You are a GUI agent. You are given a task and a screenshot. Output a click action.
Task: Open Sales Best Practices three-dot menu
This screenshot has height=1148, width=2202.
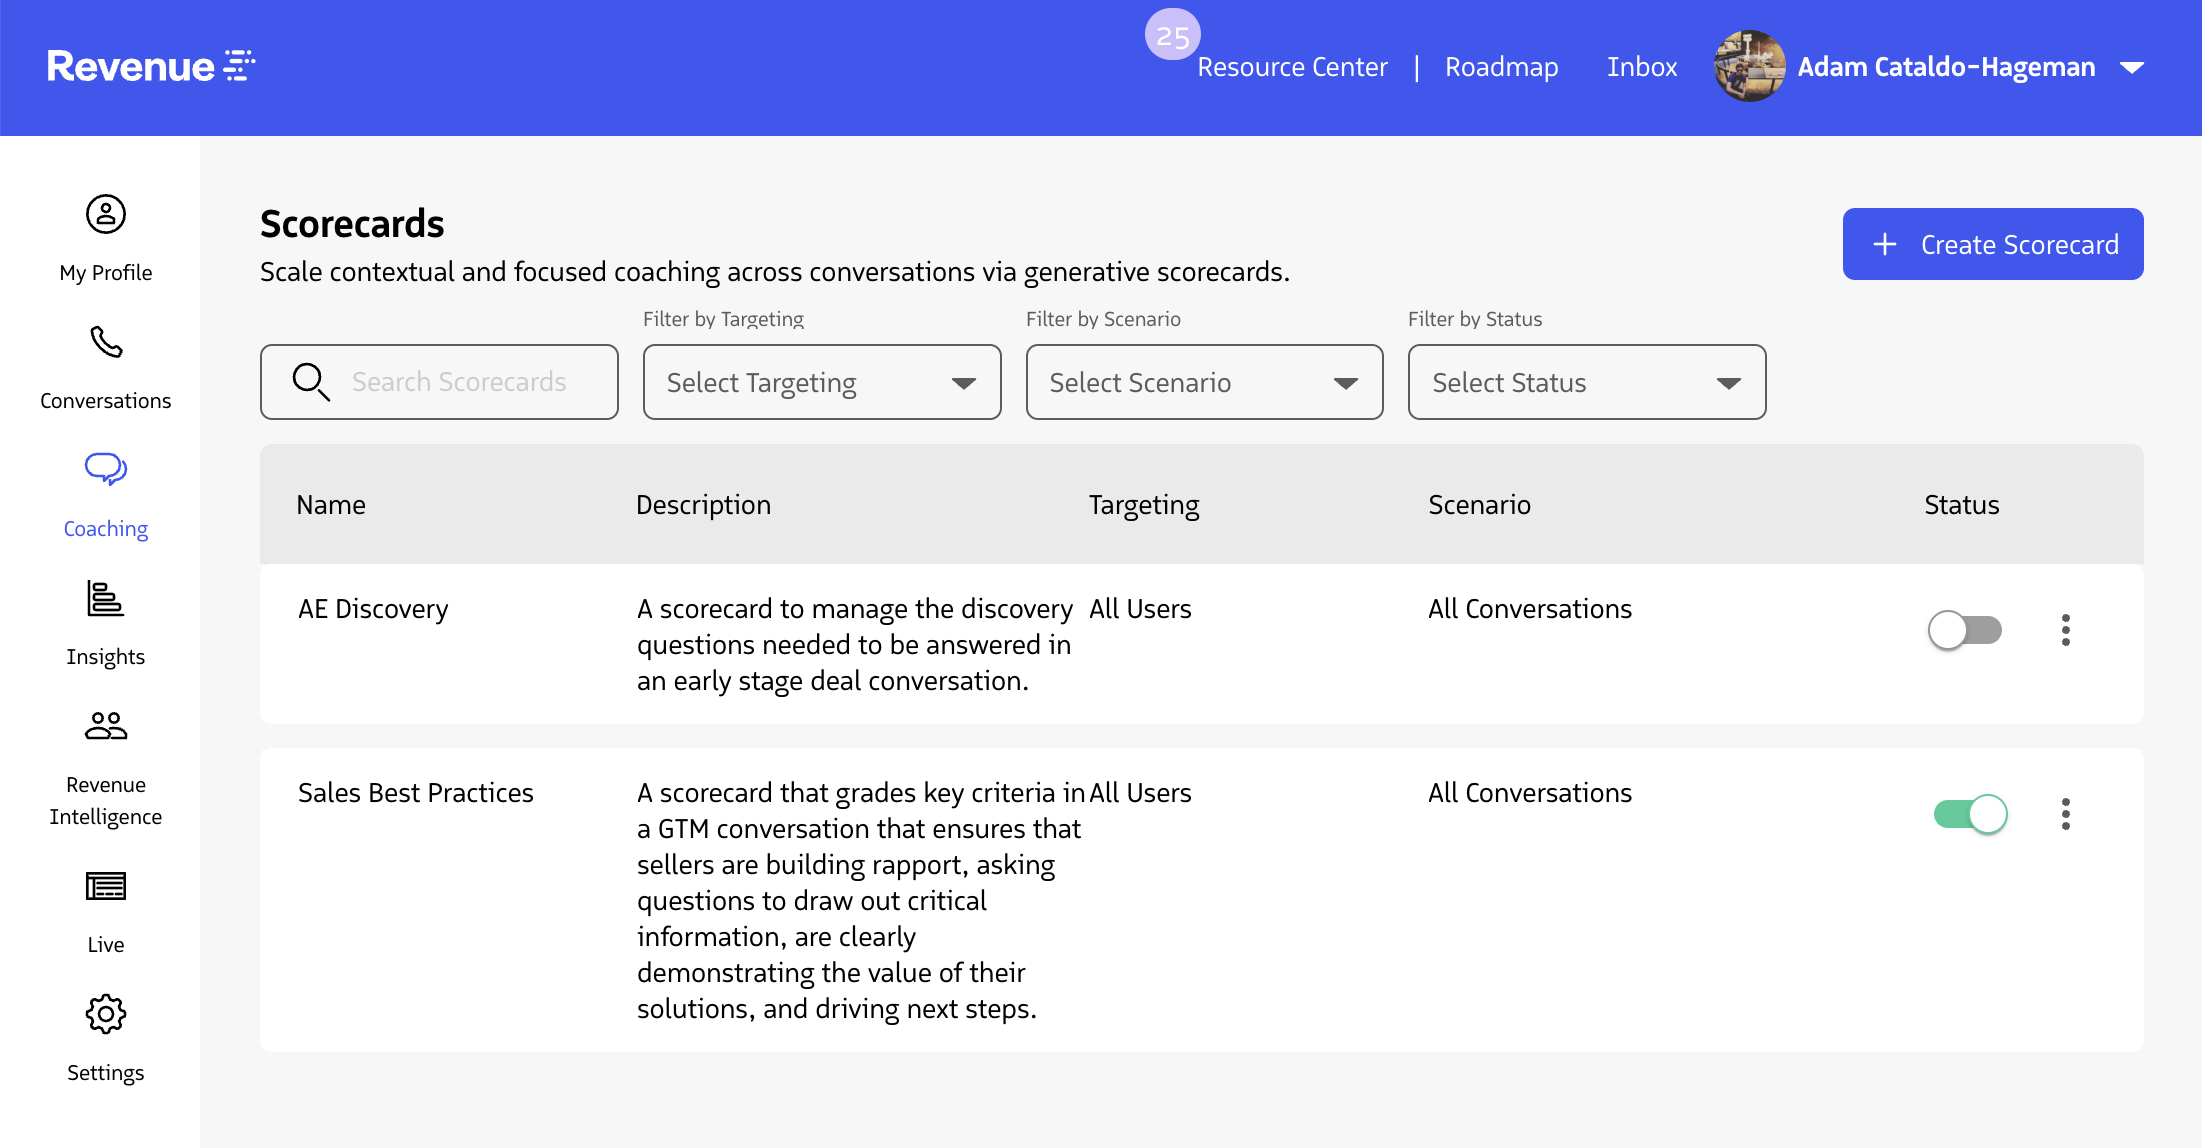click(2066, 814)
